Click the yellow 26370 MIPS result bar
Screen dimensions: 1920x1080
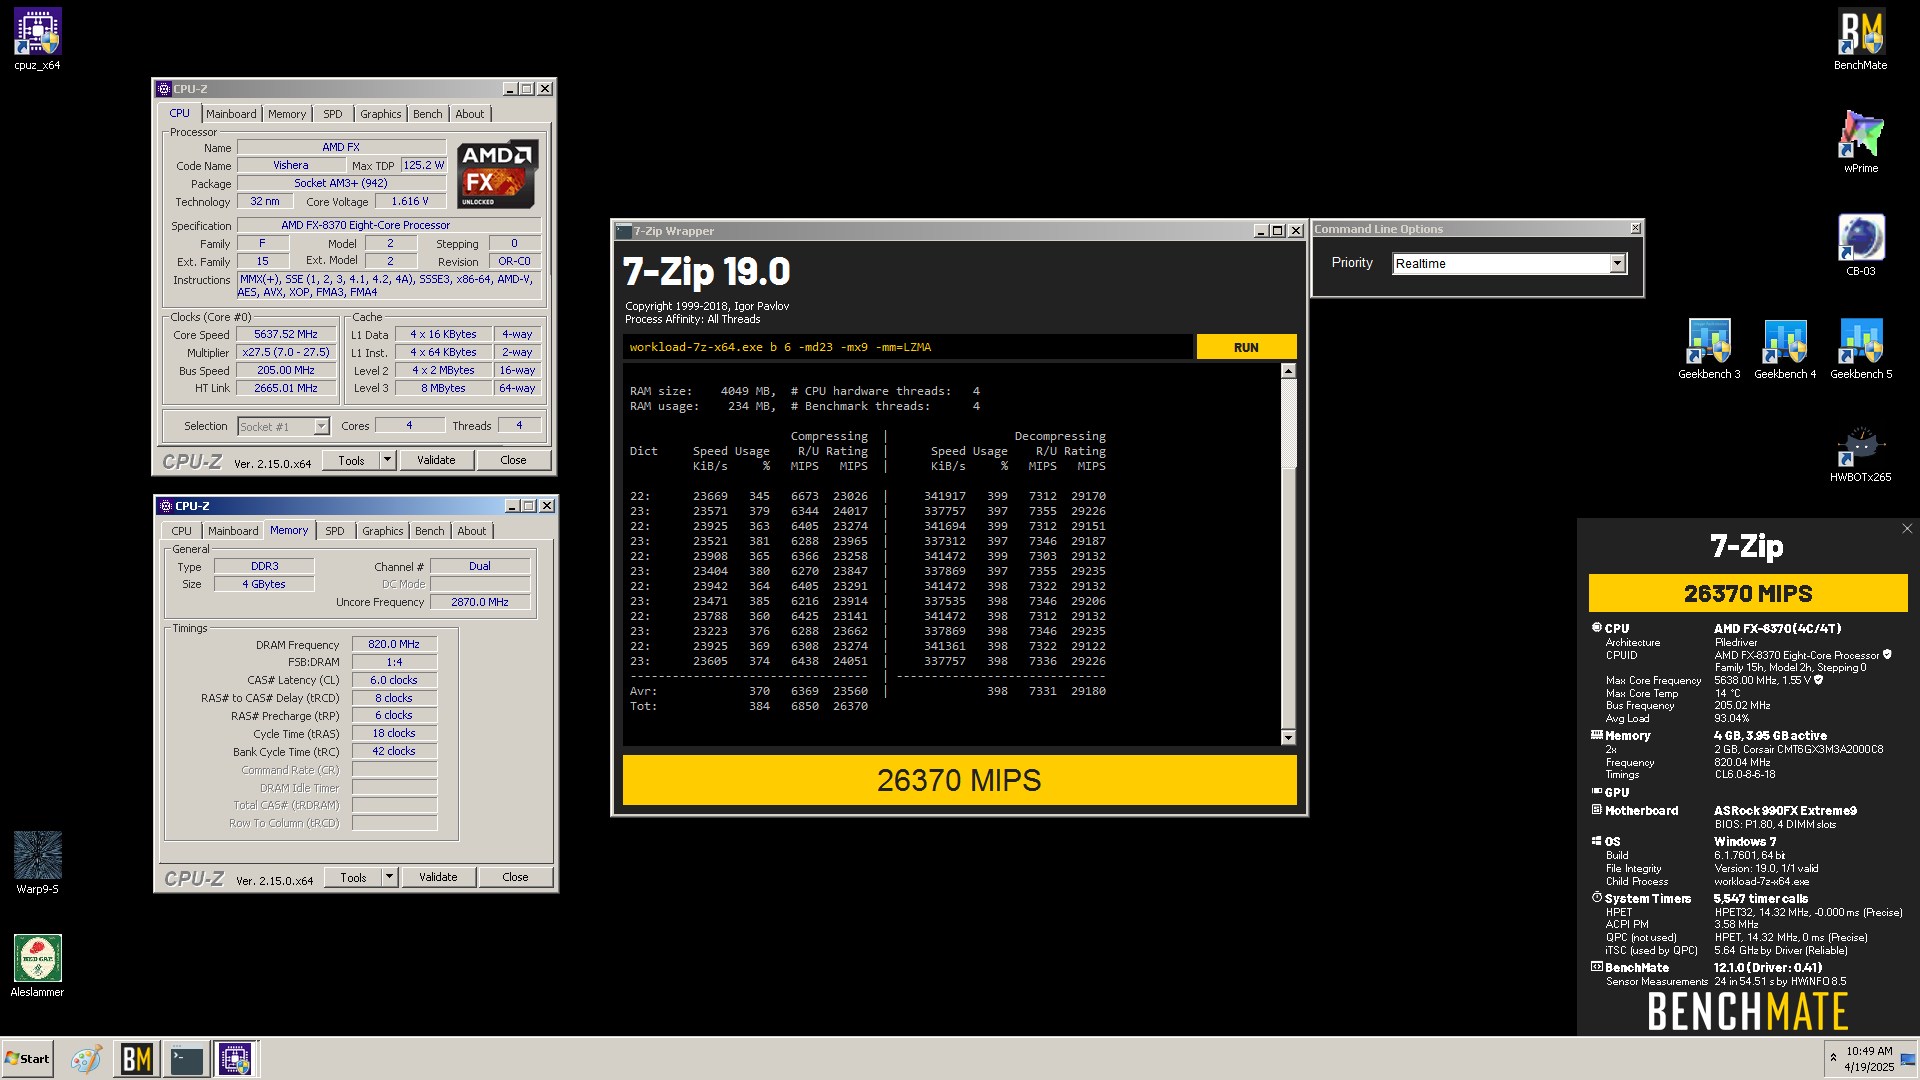pos(959,780)
